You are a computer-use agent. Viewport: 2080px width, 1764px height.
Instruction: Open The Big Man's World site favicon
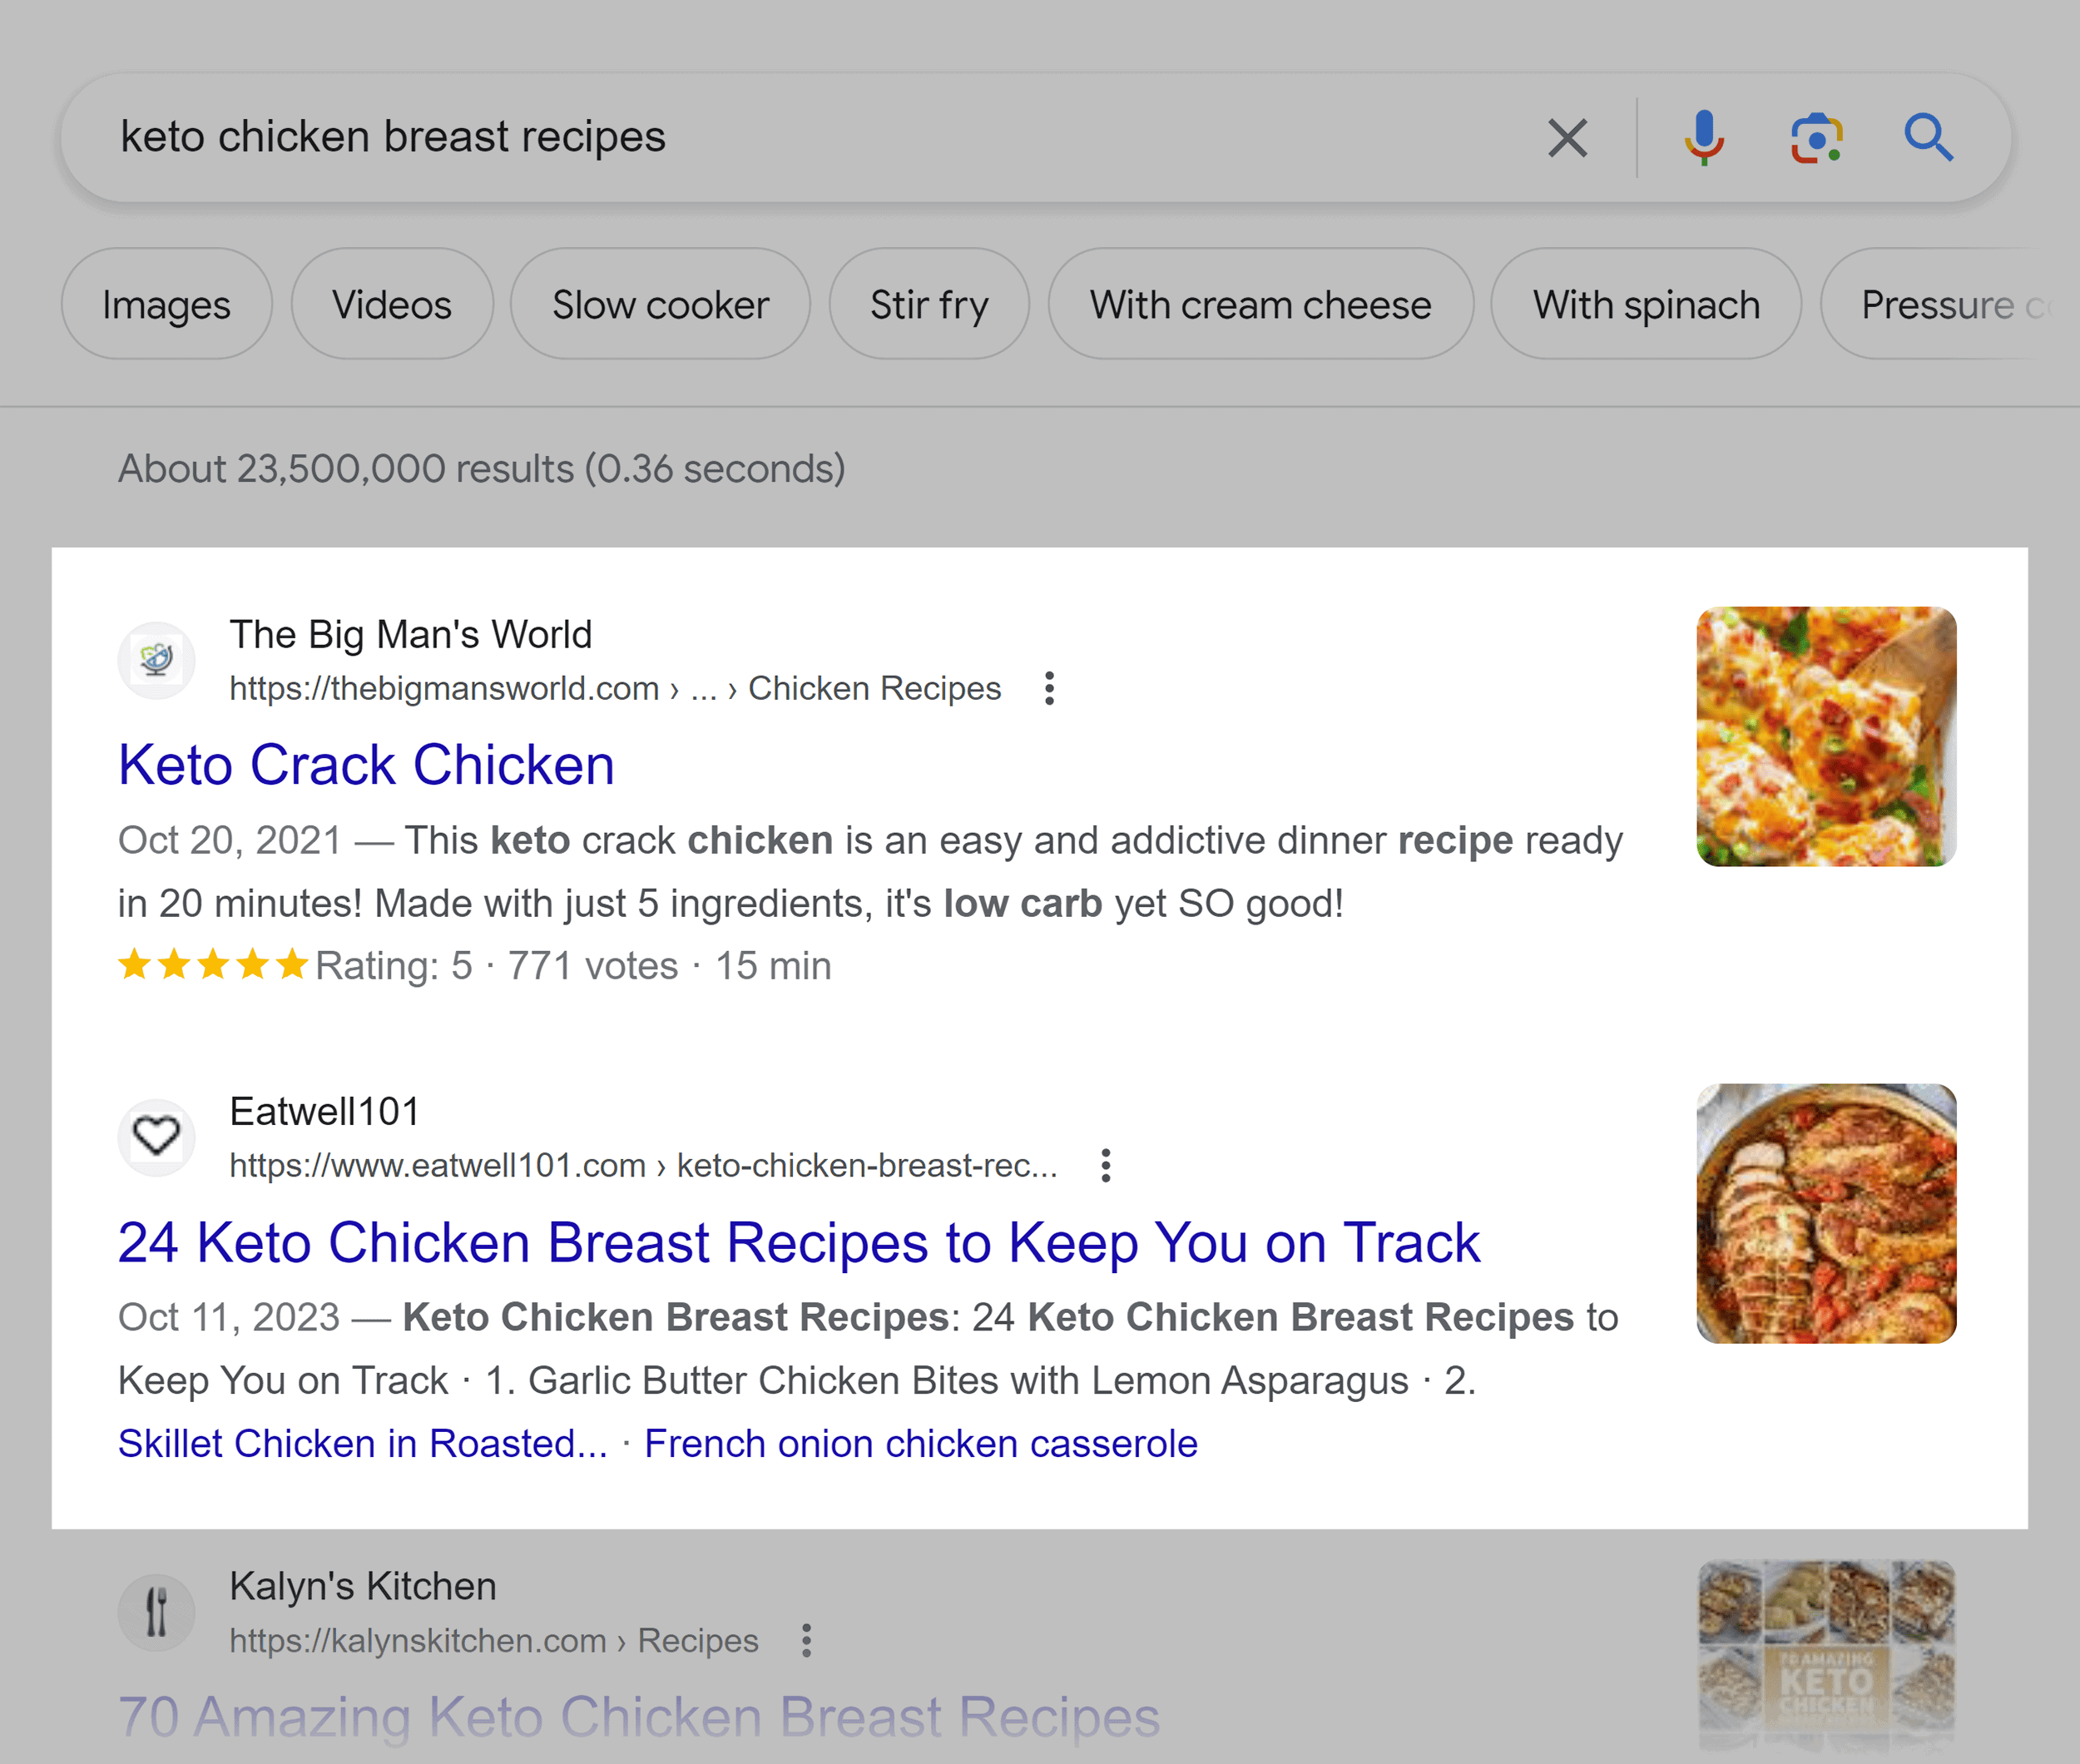click(157, 660)
